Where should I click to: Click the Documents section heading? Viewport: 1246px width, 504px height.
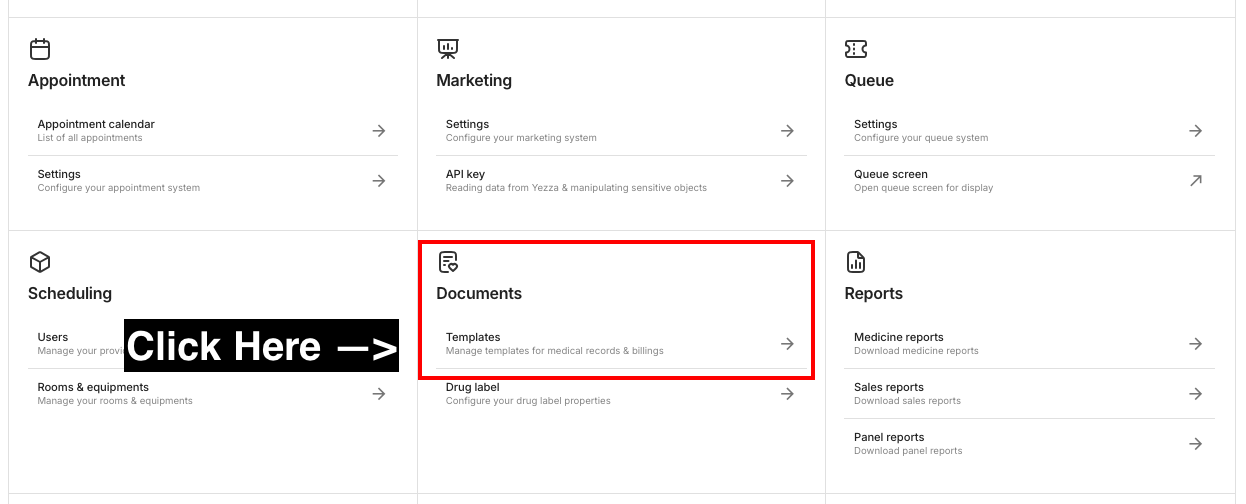(479, 294)
